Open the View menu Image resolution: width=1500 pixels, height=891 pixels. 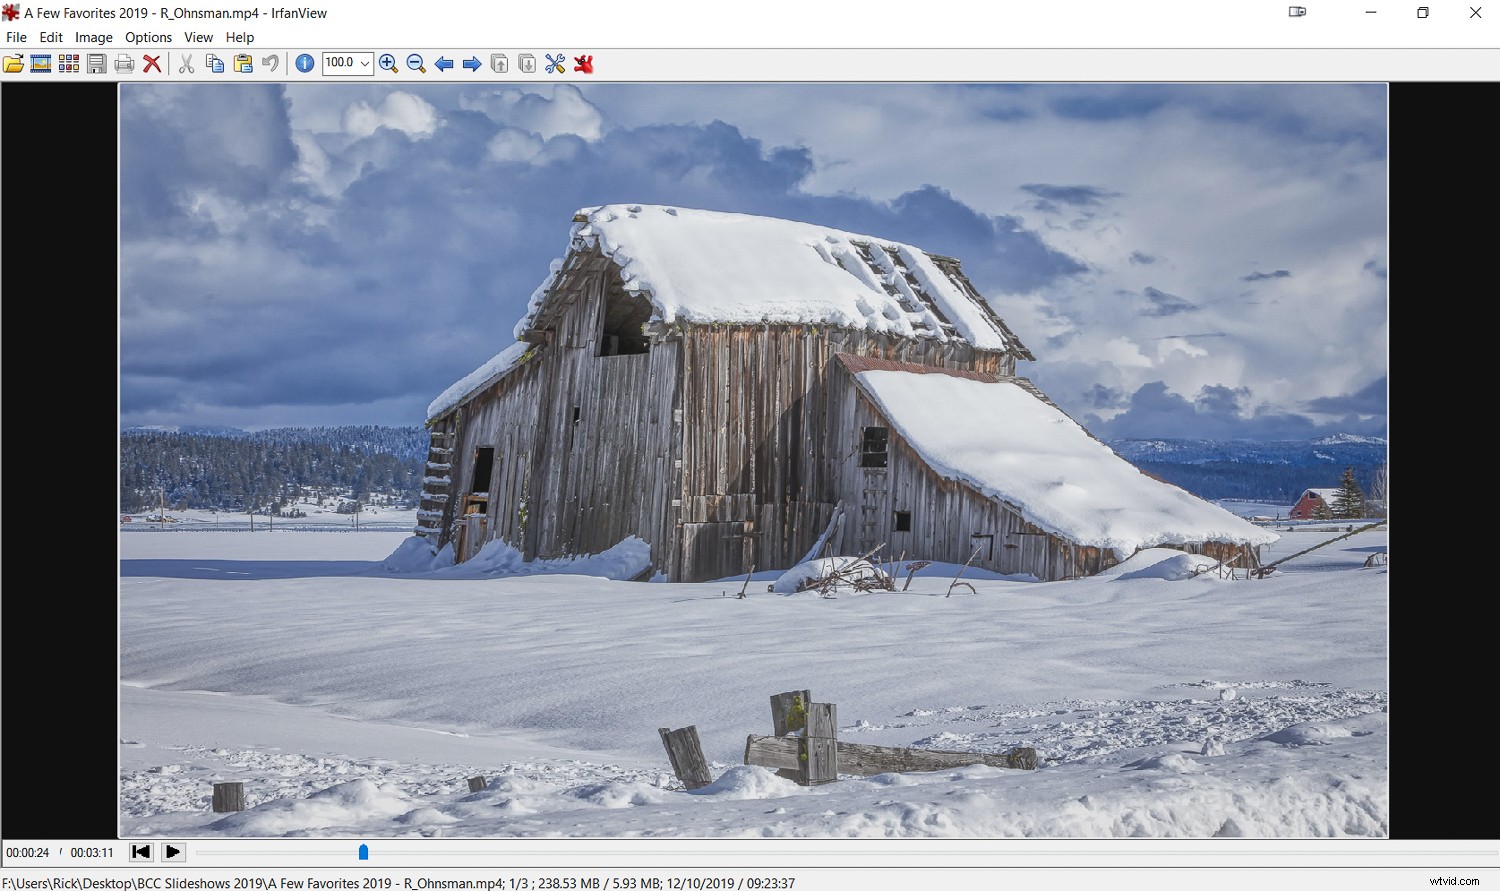[198, 37]
